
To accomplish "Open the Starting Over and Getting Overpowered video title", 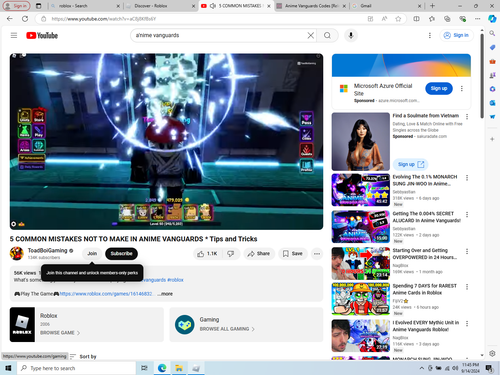I will coord(425,254).
